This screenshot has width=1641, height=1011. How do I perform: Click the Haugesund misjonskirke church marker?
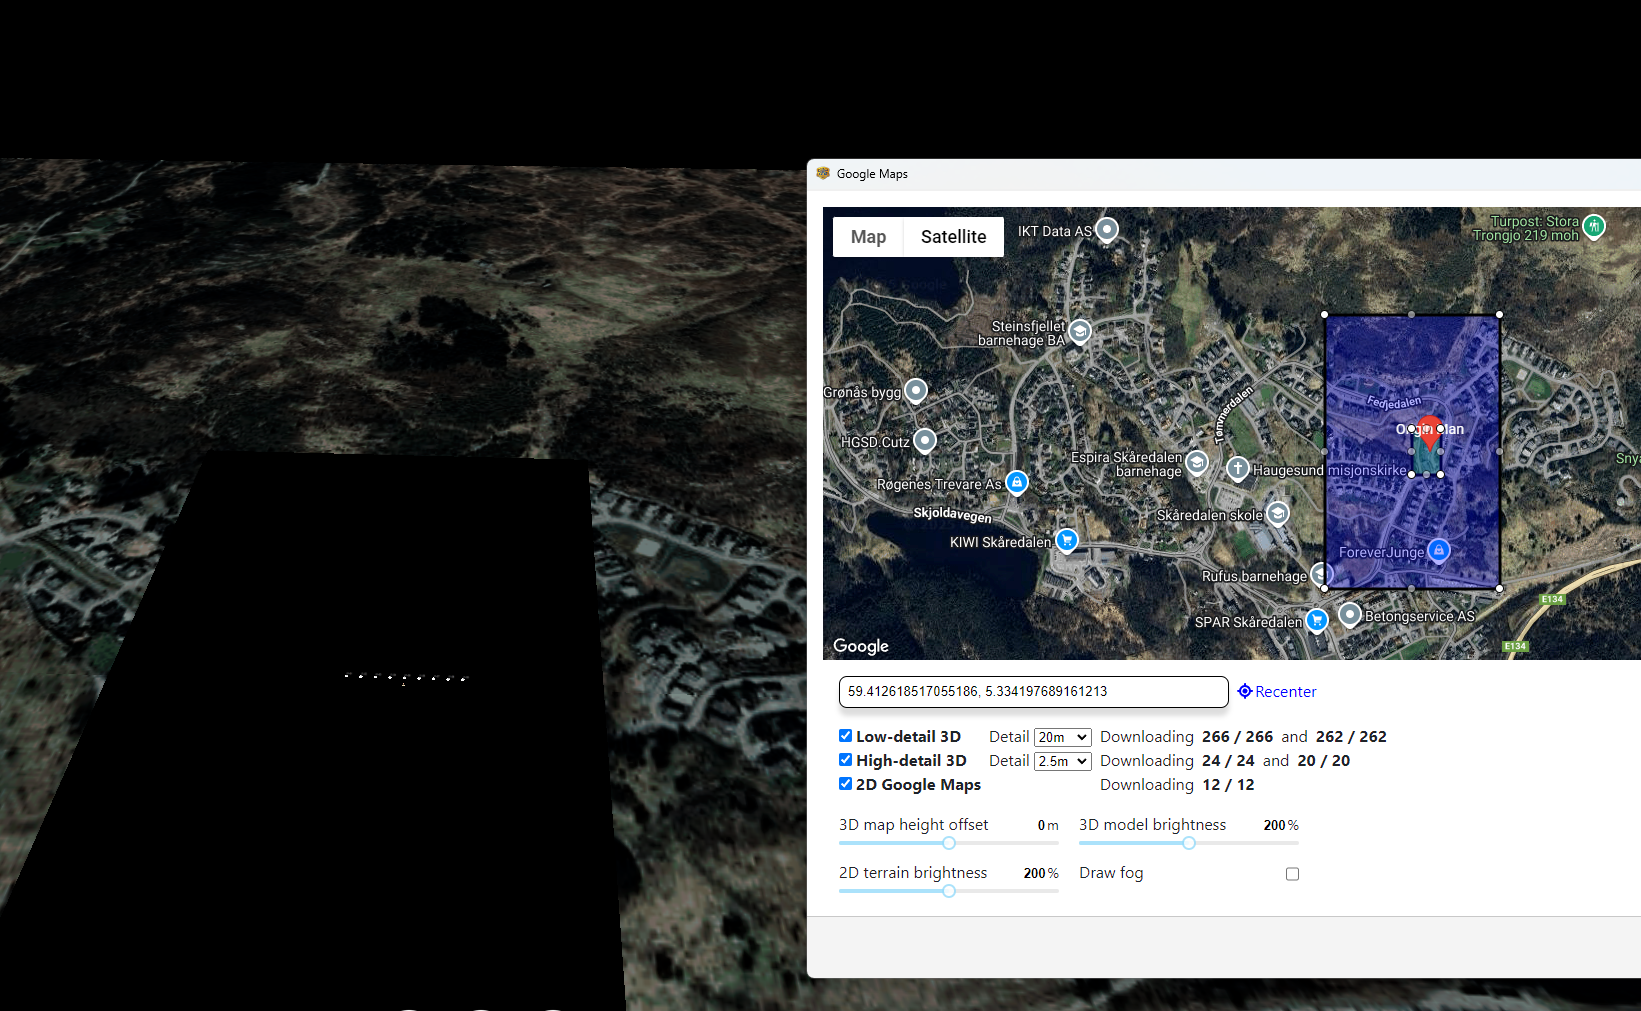pyautogui.click(x=1238, y=468)
